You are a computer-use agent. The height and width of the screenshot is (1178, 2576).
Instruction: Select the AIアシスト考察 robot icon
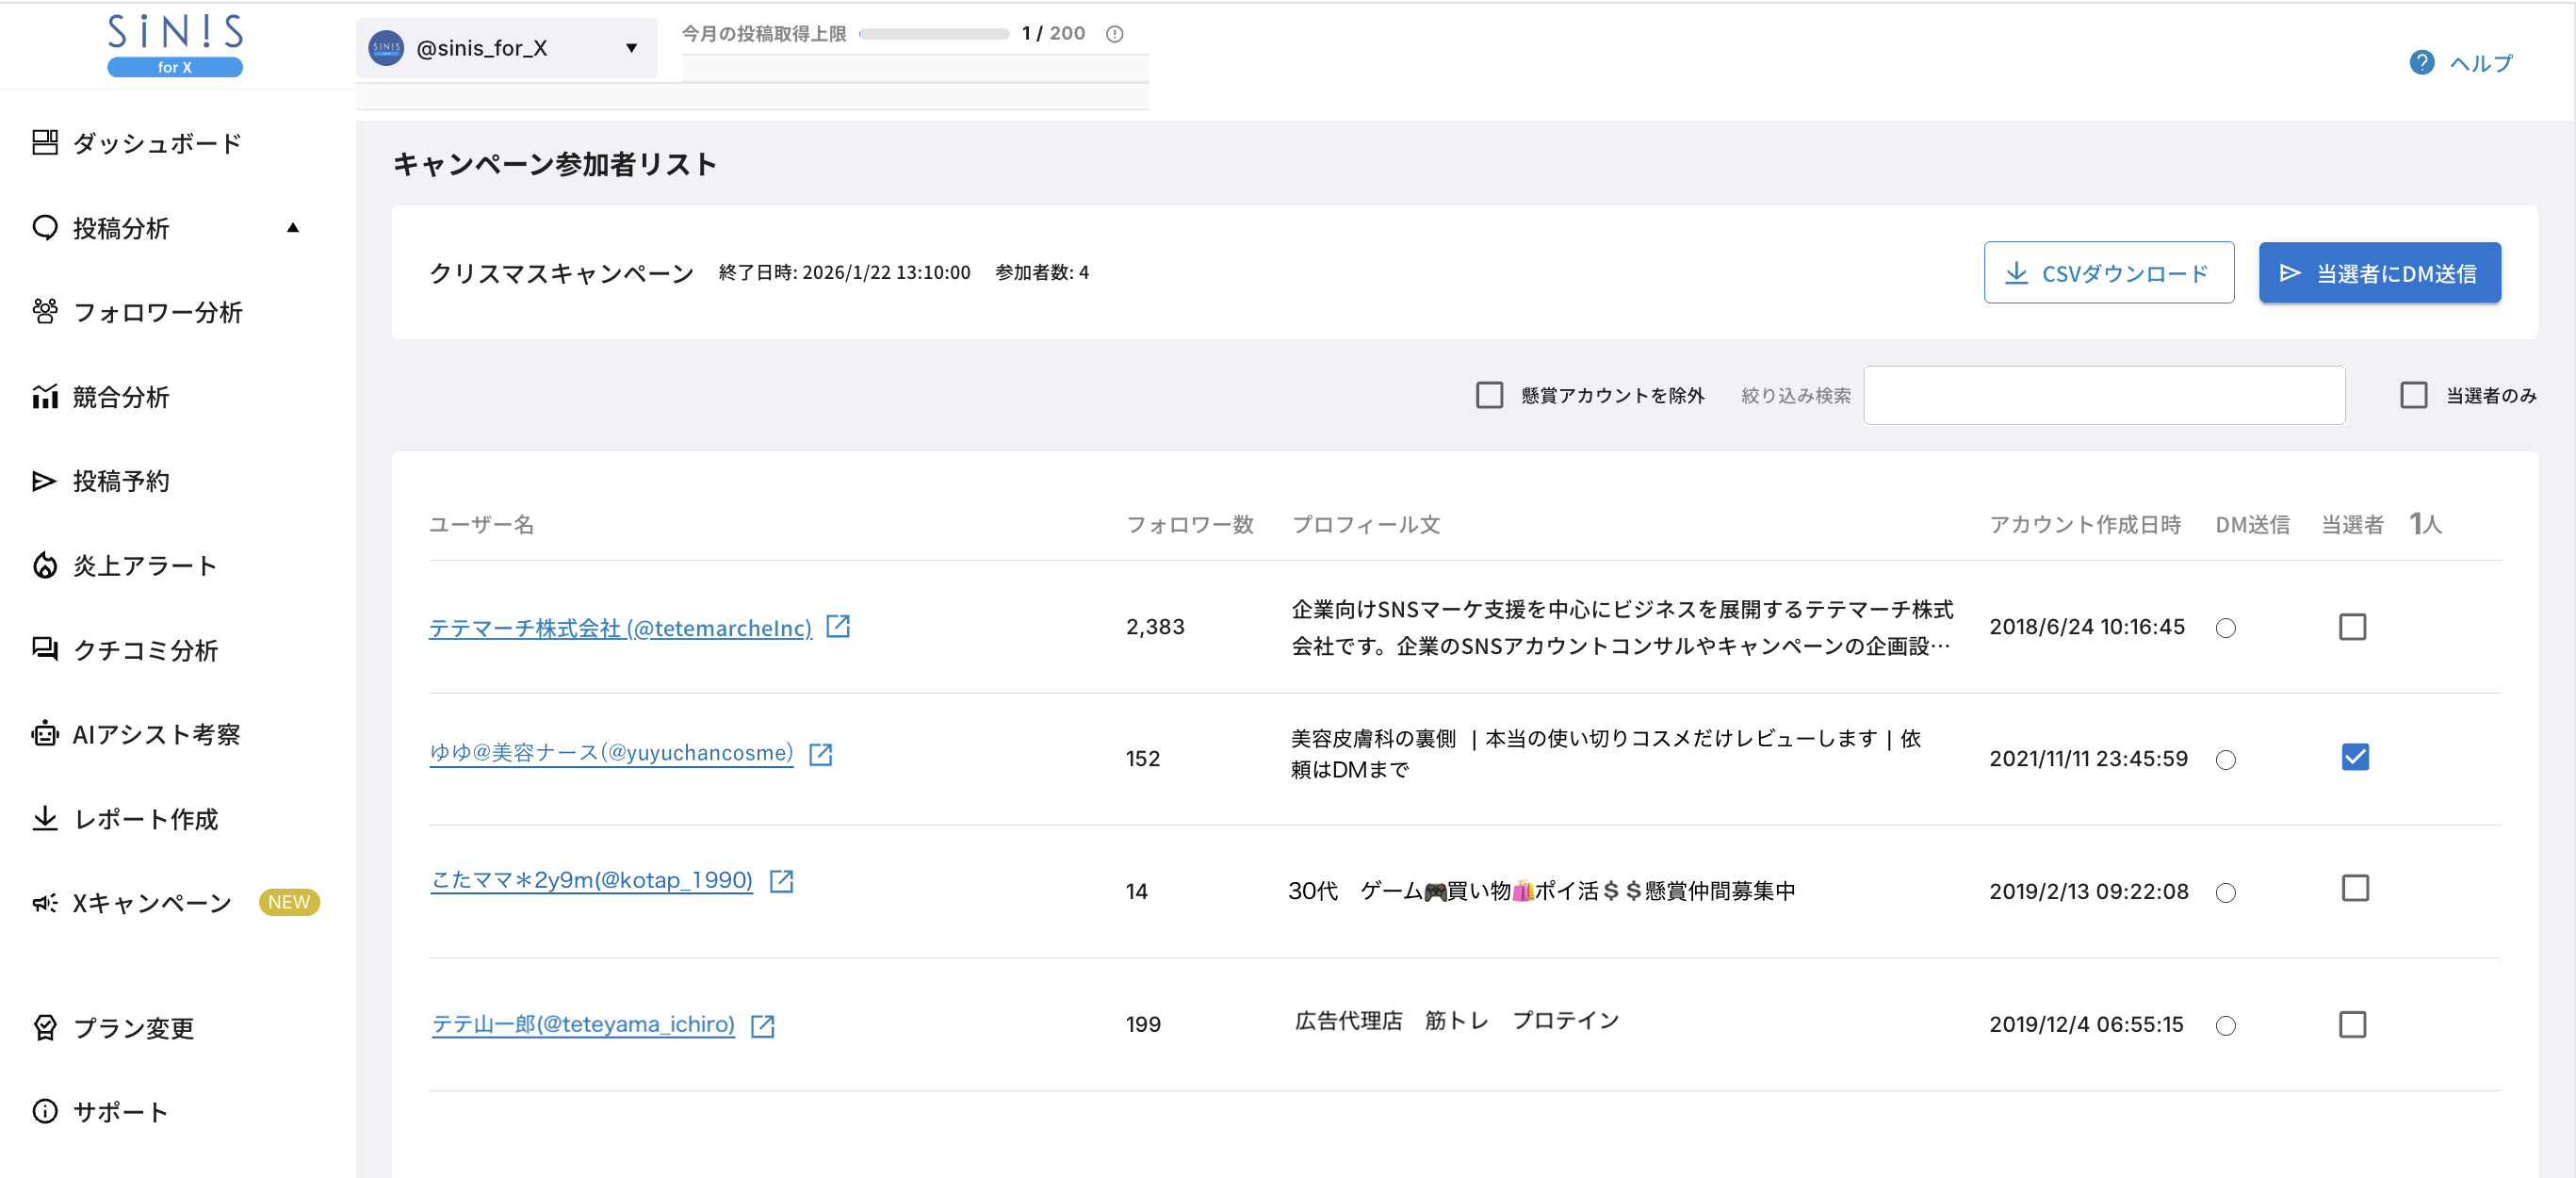click(44, 734)
